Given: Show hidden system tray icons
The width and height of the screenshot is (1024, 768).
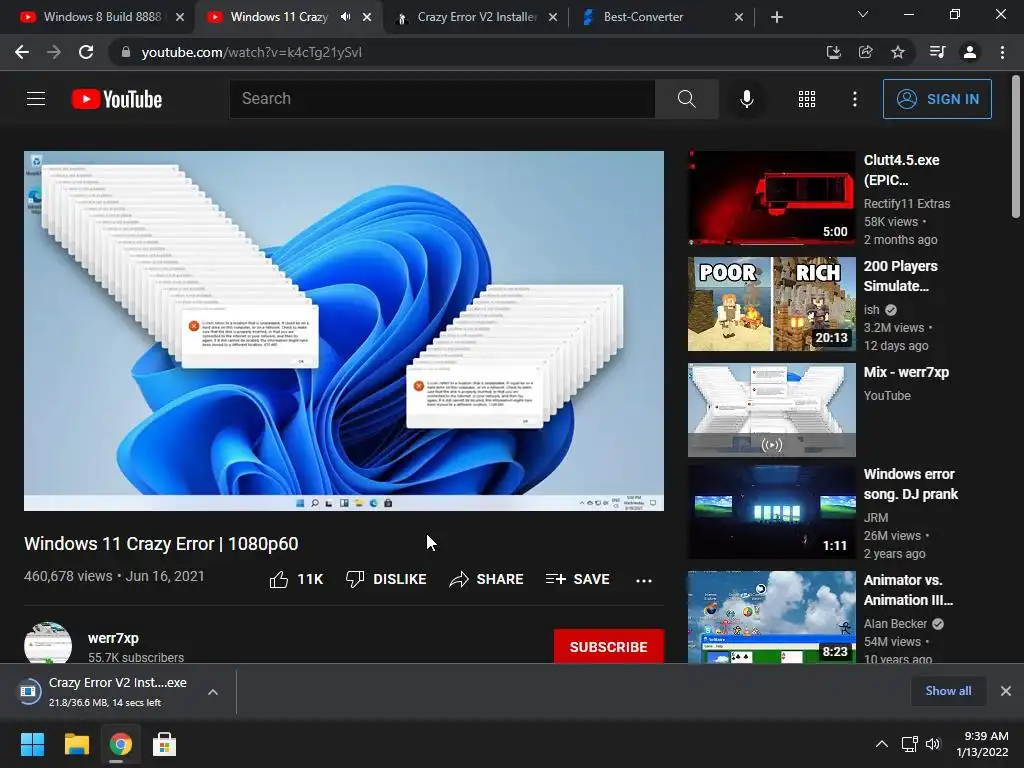Looking at the screenshot, I should (882, 744).
